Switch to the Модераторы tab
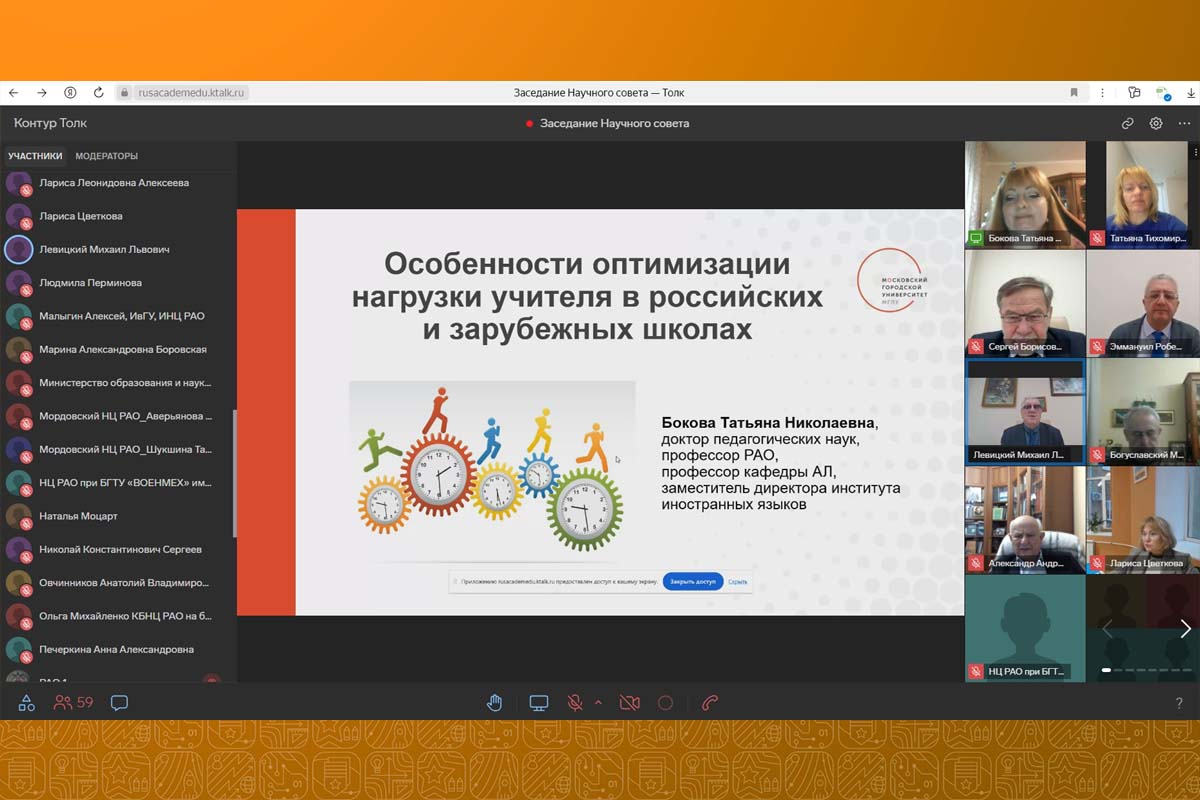 tap(107, 156)
